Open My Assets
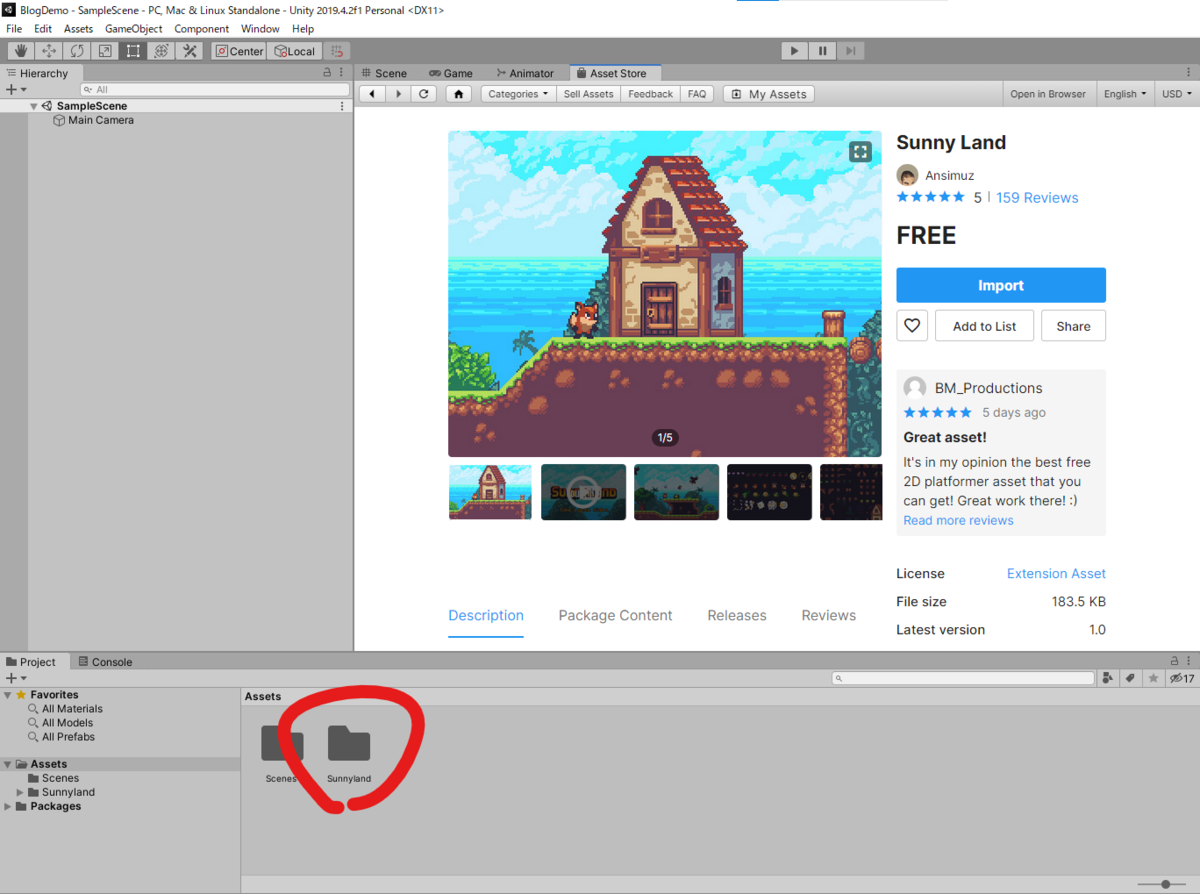This screenshot has width=1200, height=894. (x=768, y=94)
